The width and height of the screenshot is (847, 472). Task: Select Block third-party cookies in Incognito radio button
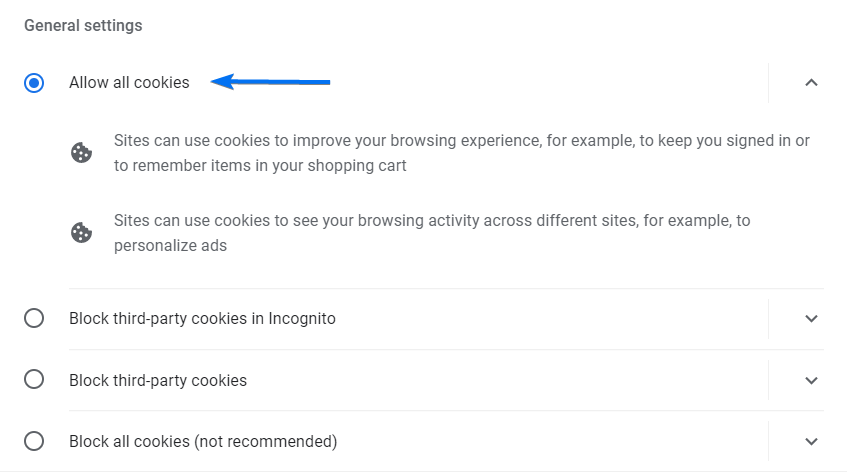34,318
